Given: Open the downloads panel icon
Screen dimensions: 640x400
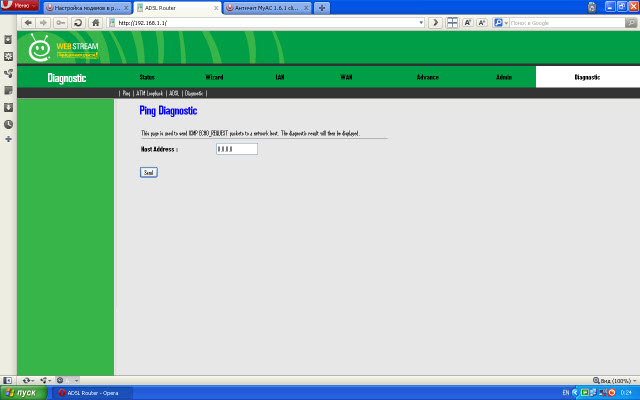Looking at the screenshot, I should (8, 107).
